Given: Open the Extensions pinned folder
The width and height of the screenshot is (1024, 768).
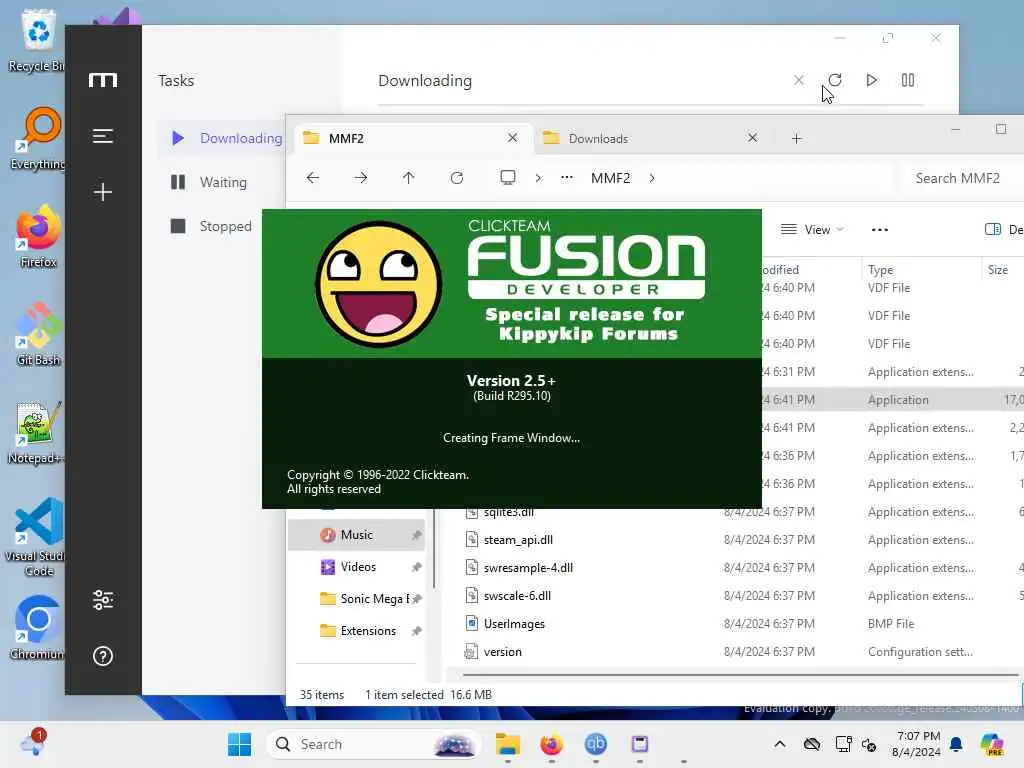Looking at the screenshot, I should pos(357,631).
